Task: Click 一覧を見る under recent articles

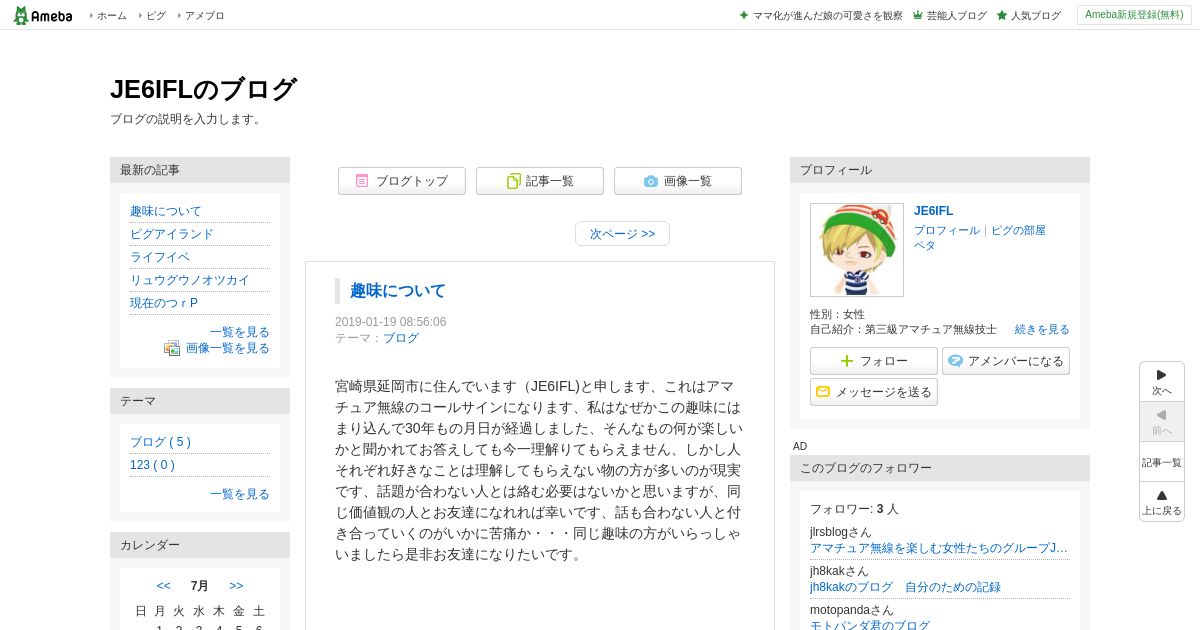Action: (x=240, y=332)
